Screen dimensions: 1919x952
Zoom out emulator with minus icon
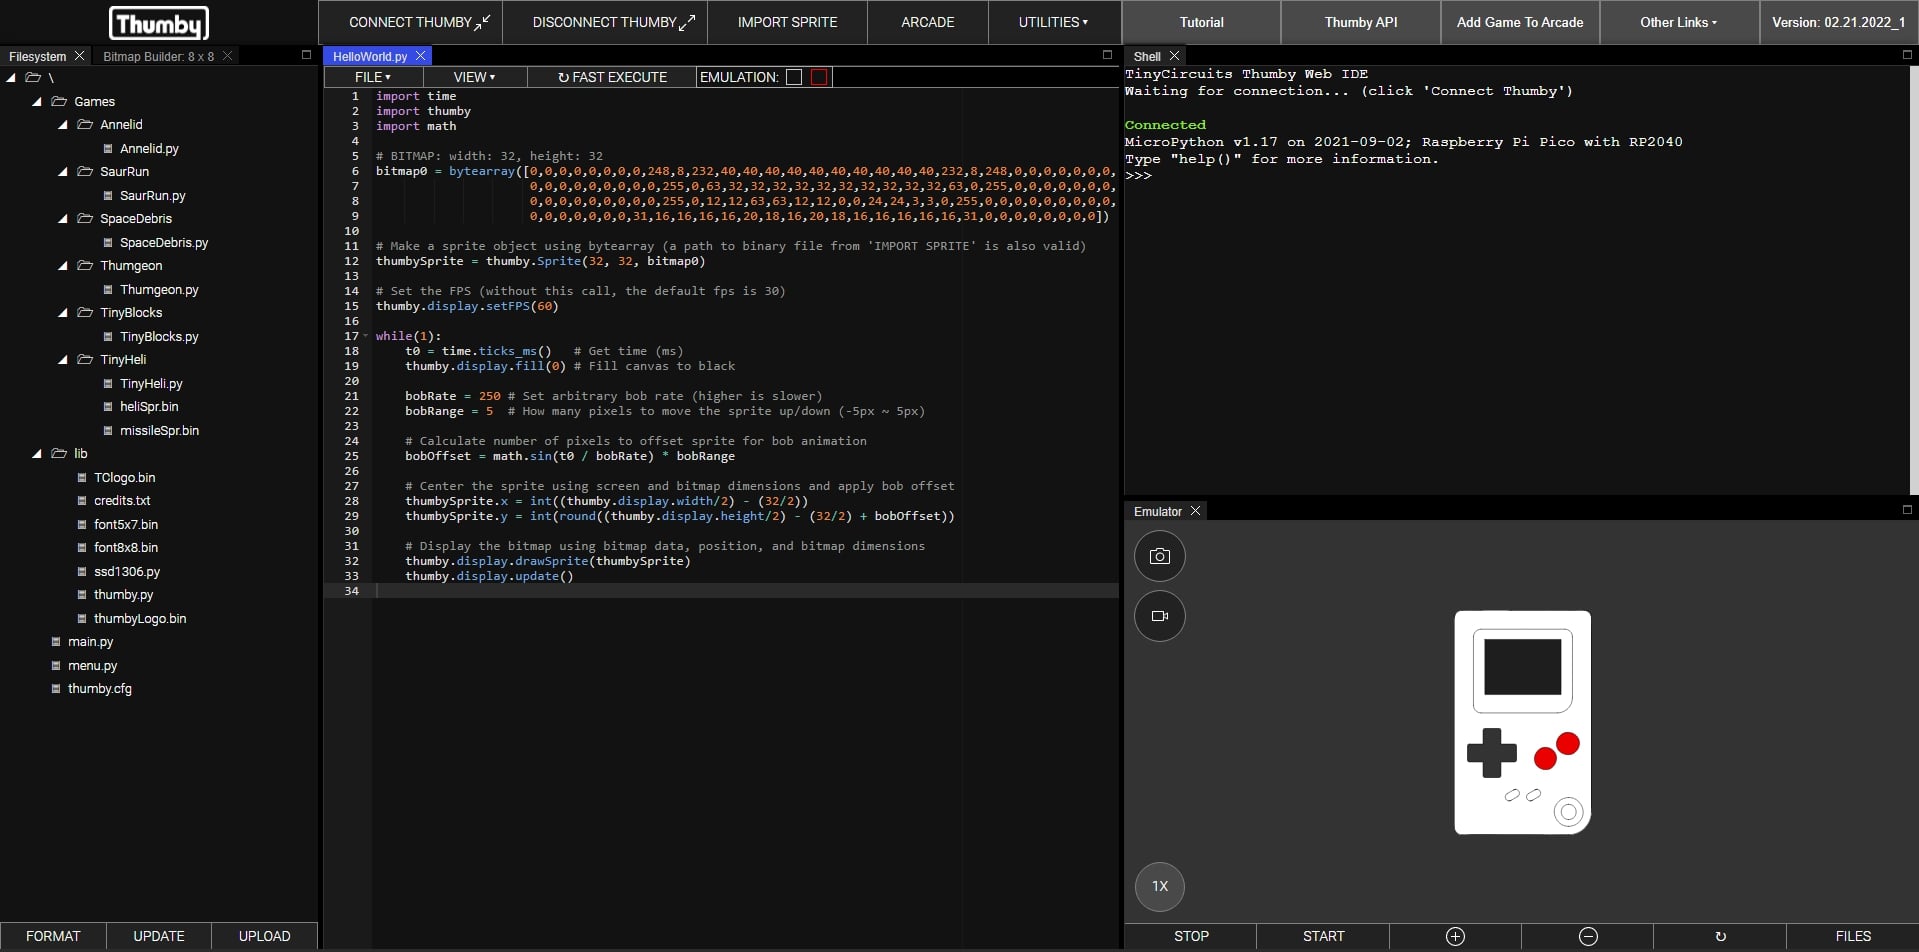[x=1587, y=936]
